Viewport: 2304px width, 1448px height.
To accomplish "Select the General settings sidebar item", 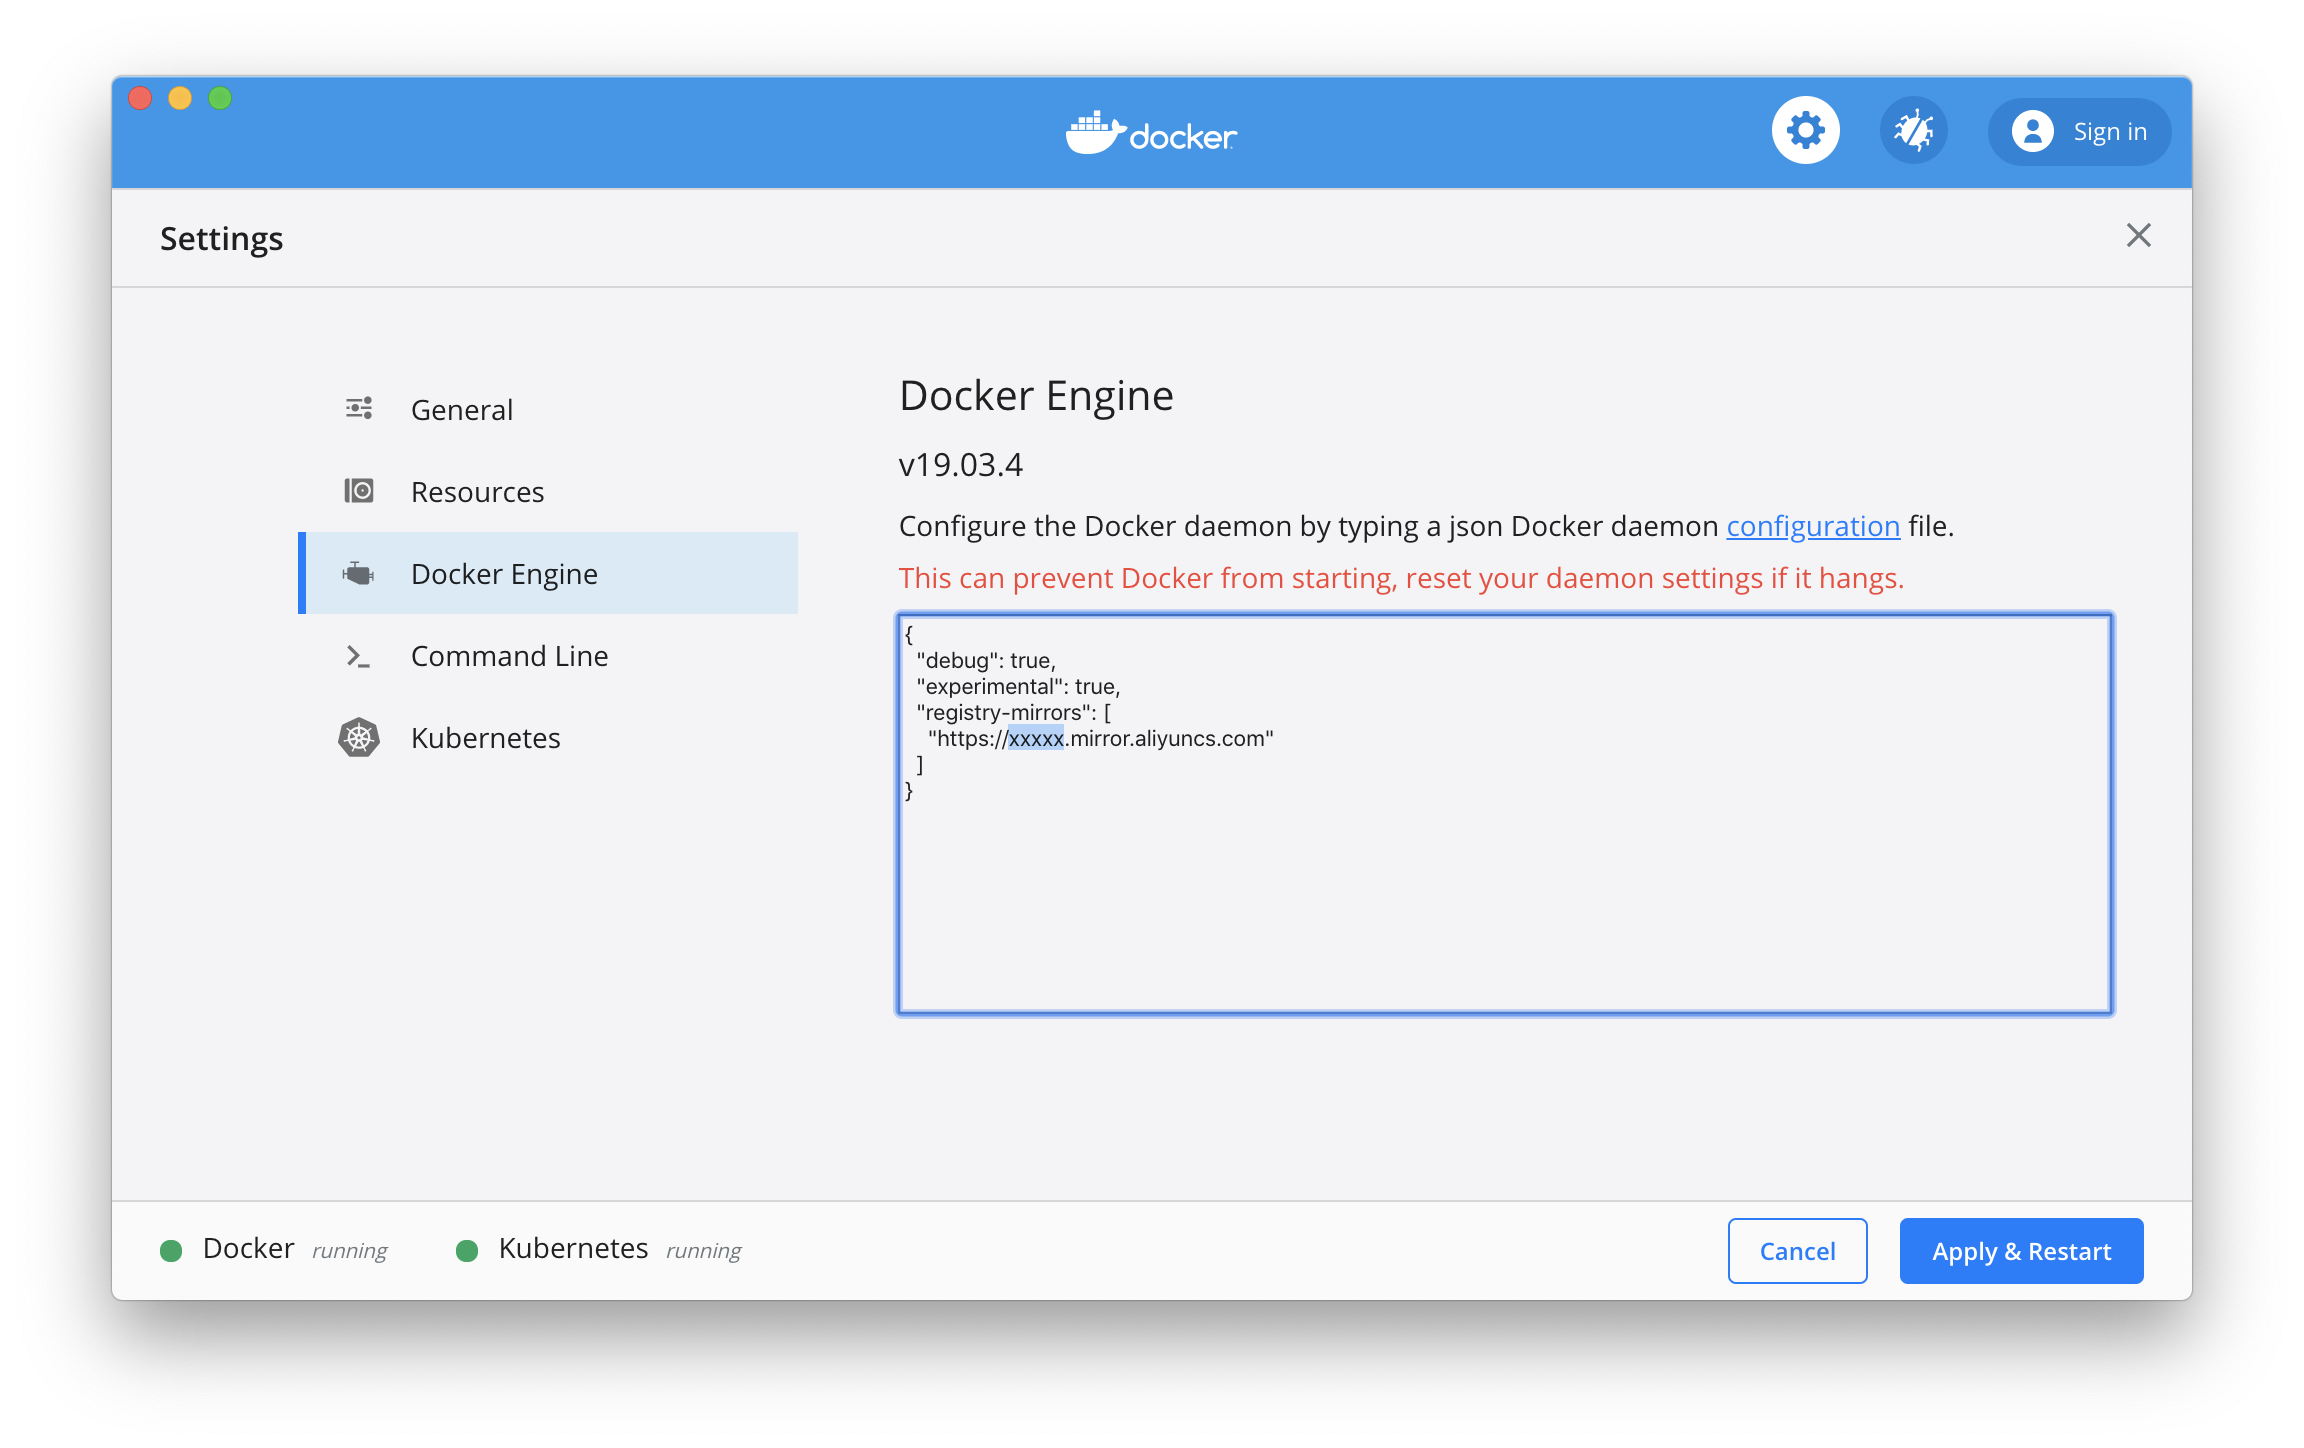I will pyautogui.click(x=460, y=407).
